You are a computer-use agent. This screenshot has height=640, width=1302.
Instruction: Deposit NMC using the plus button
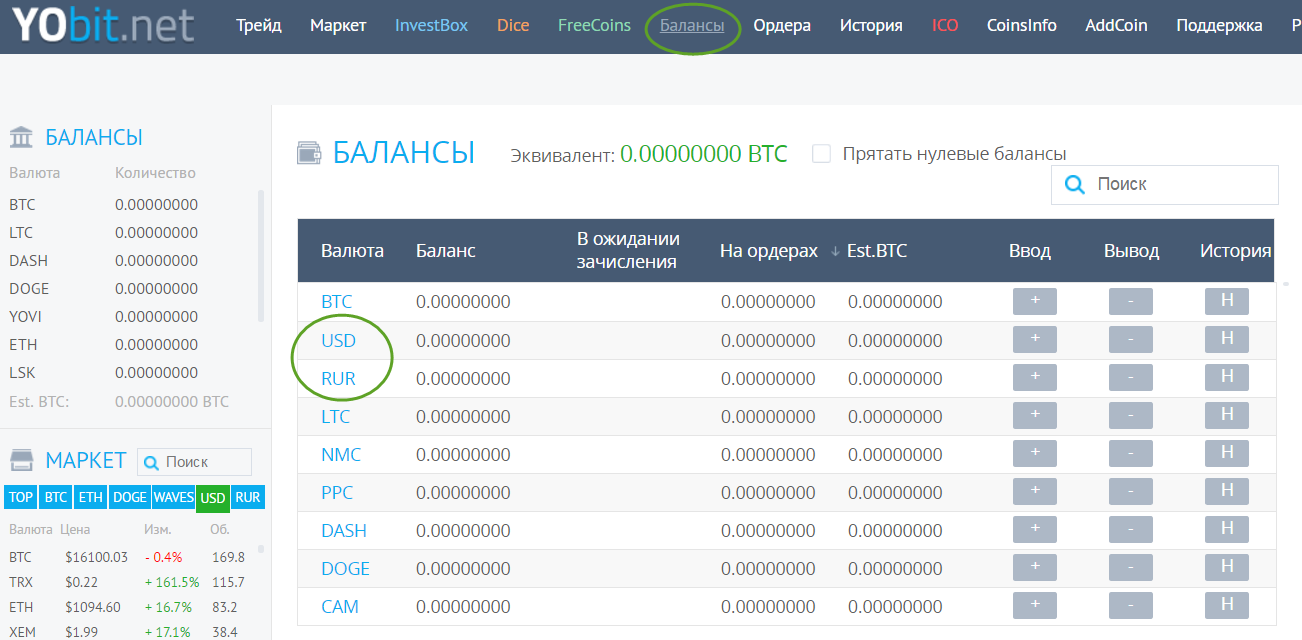tap(1035, 453)
